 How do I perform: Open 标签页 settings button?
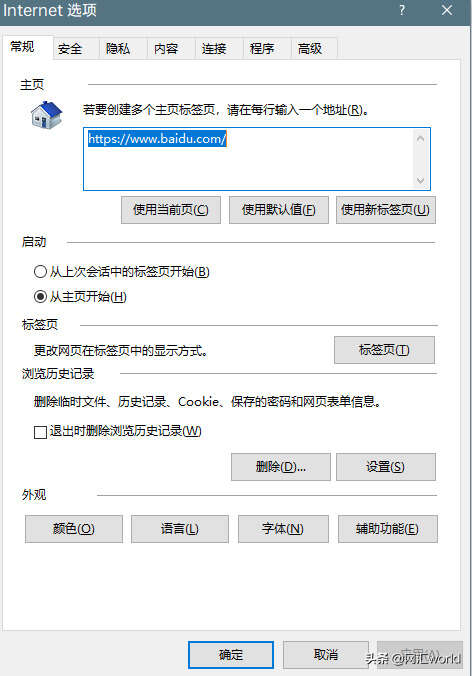tap(384, 350)
